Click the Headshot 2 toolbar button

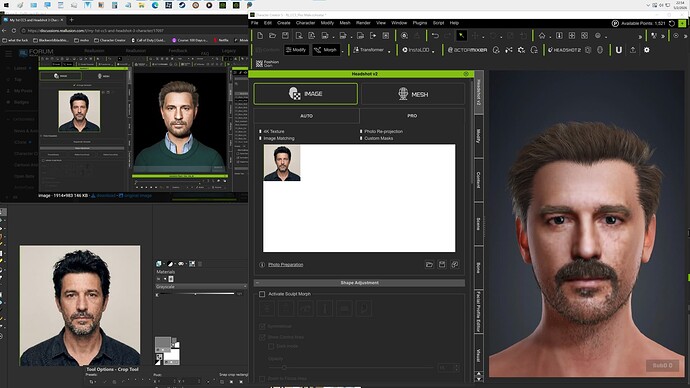pos(564,50)
